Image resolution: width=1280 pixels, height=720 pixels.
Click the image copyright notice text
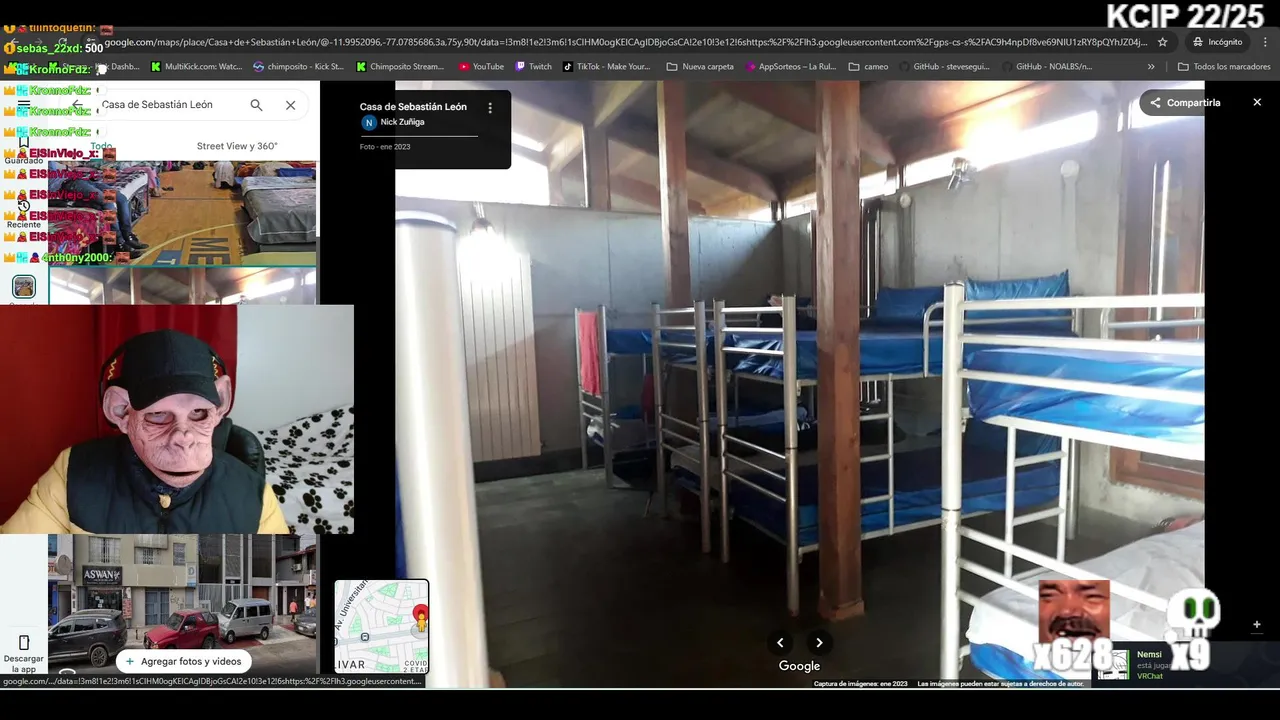[x=1000, y=684]
